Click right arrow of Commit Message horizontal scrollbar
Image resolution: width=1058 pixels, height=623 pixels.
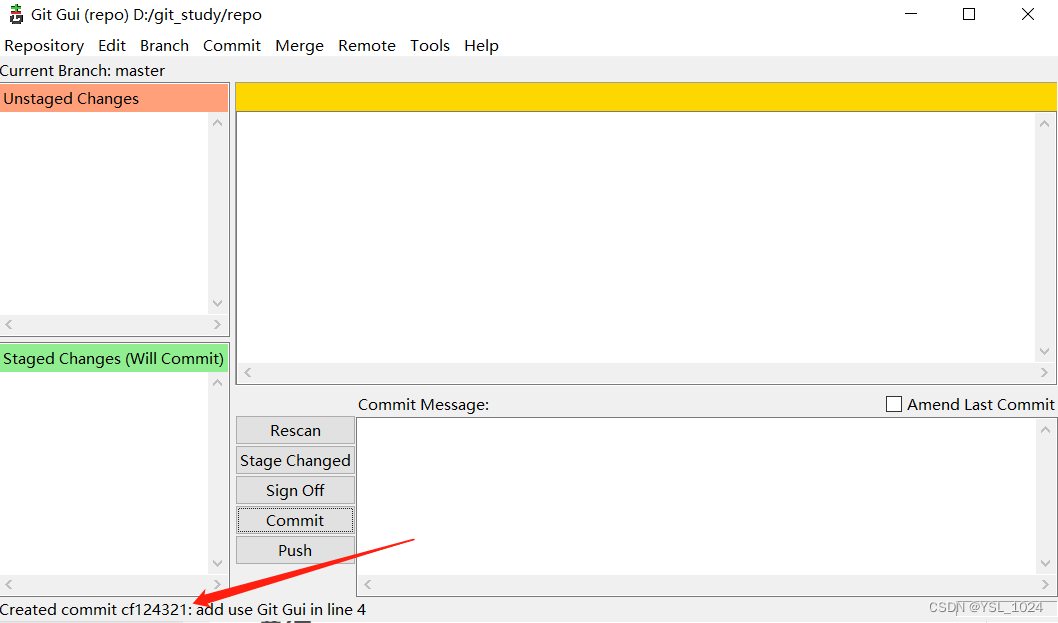(x=1045, y=585)
